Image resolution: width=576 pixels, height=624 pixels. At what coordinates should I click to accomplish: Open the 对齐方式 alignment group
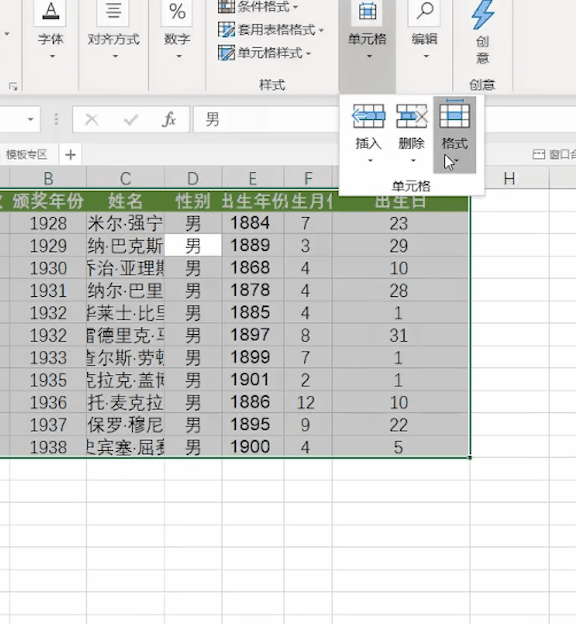point(113,30)
